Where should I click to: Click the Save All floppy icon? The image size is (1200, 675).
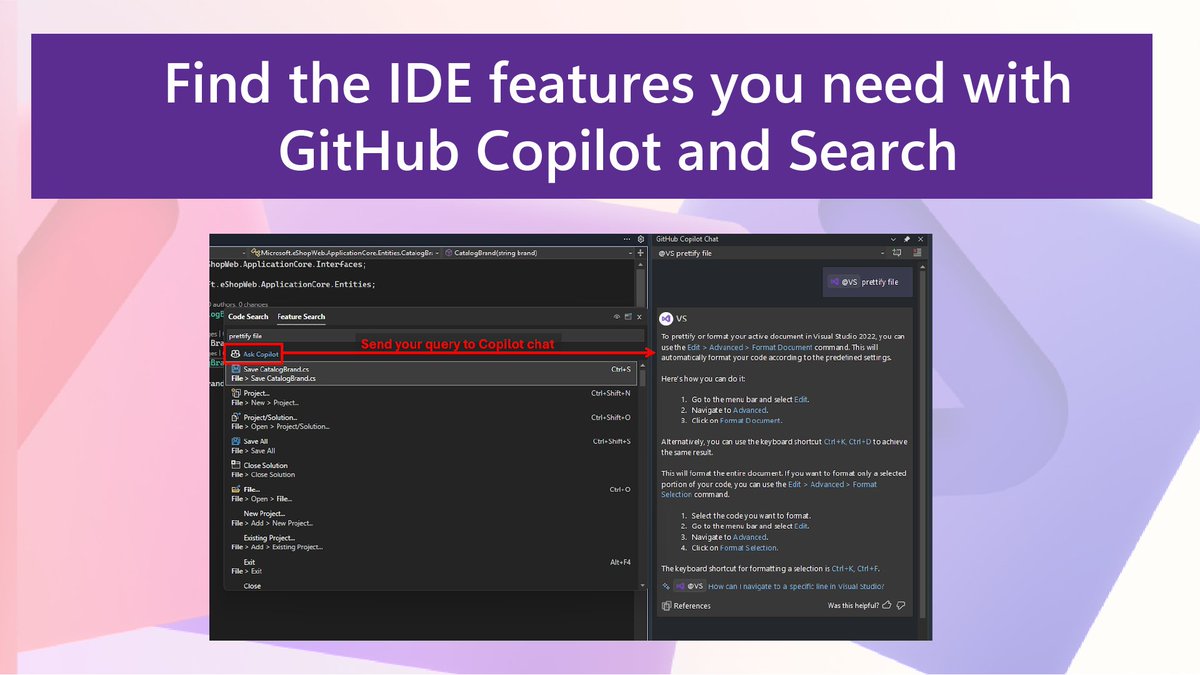236,441
